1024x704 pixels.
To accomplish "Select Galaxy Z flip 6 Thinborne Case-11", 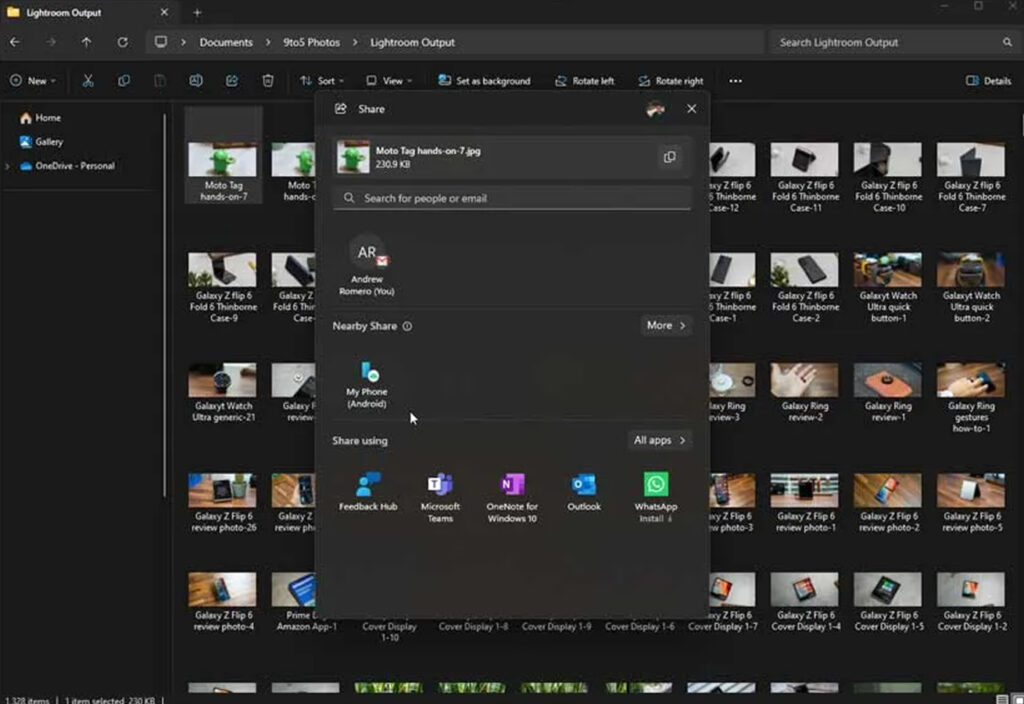I will 805,177.
